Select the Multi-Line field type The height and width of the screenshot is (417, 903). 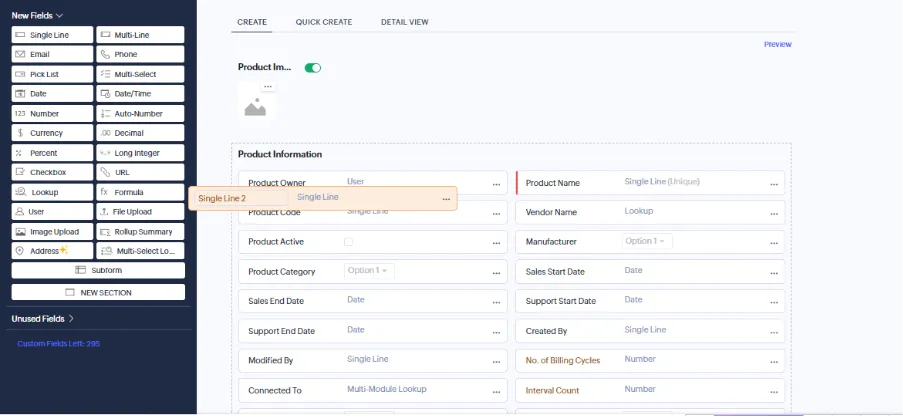[140, 35]
